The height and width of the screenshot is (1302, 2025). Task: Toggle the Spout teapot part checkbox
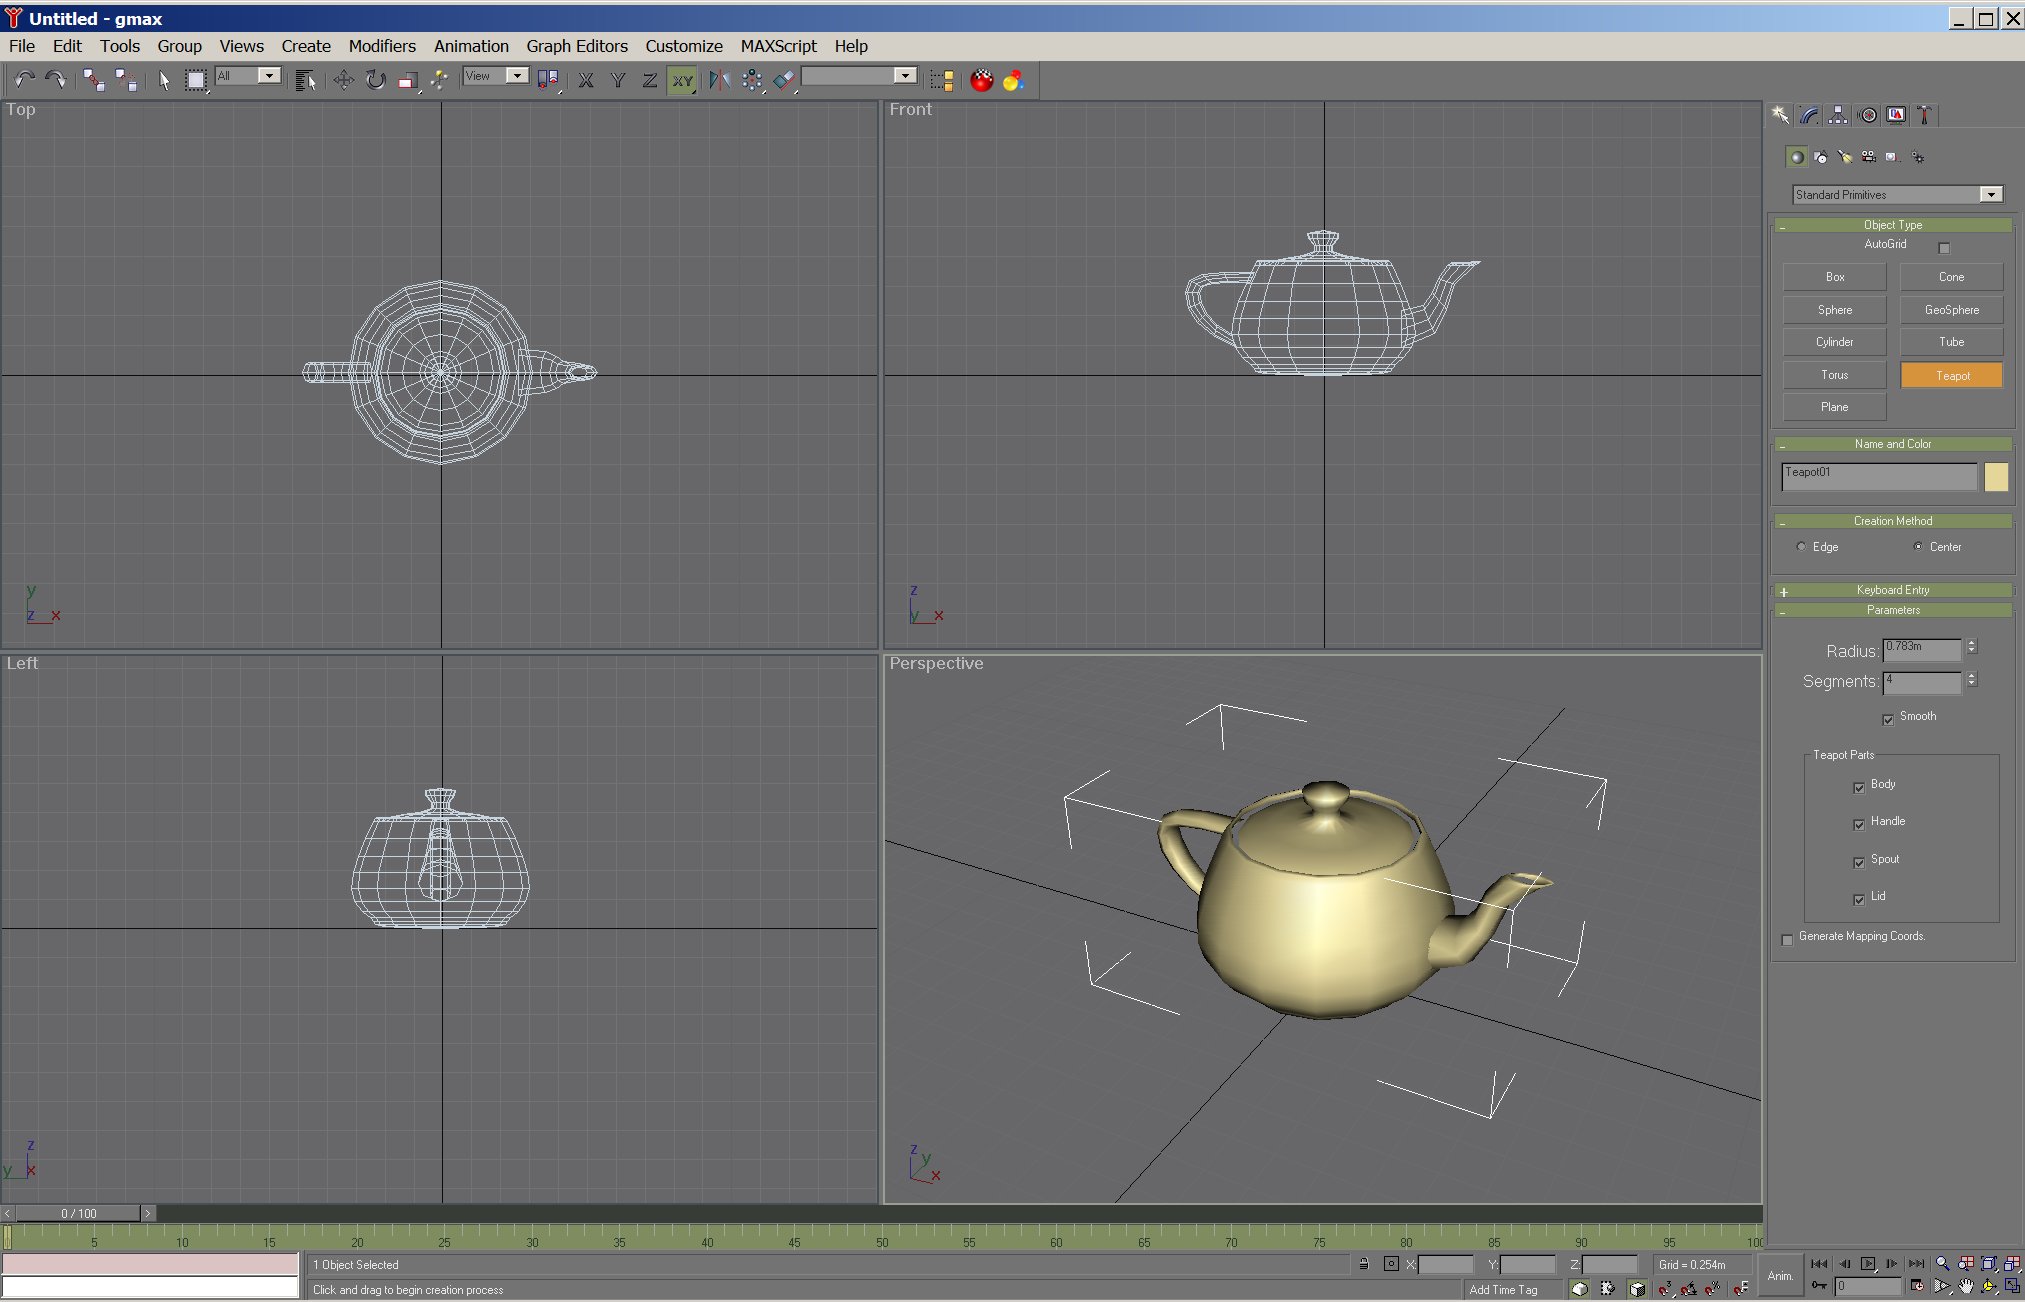click(x=1859, y=862)
